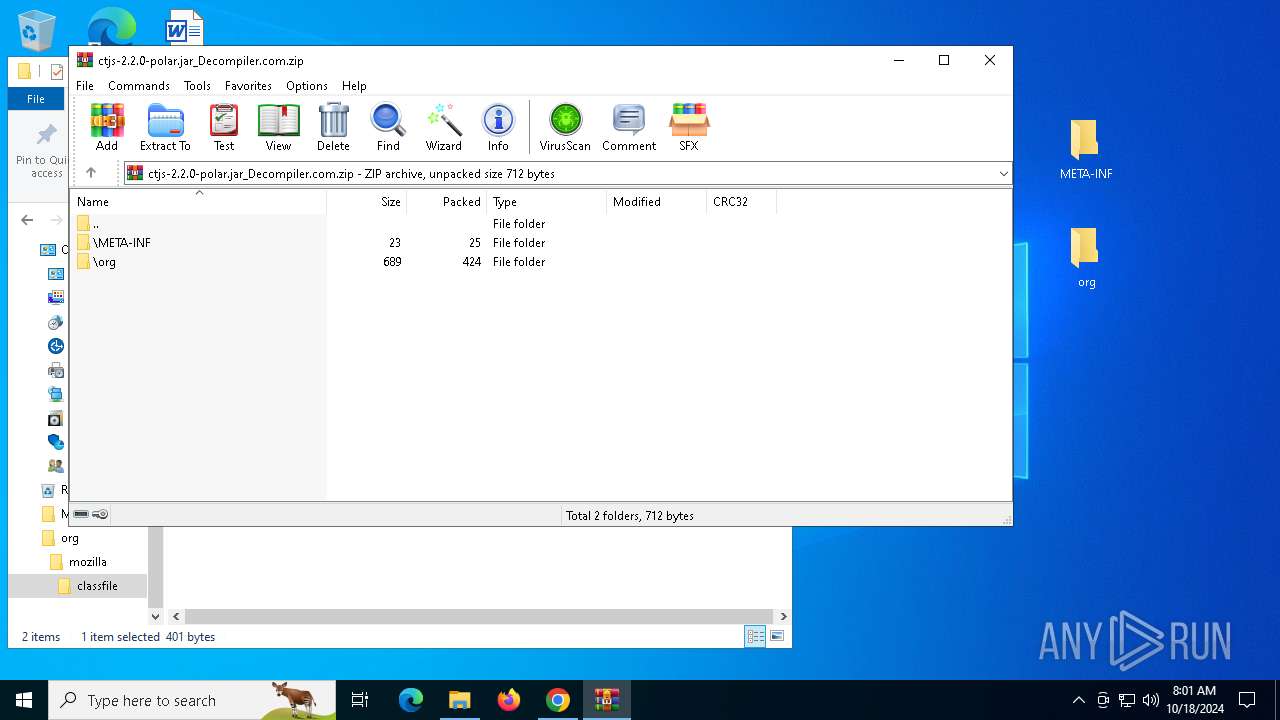The width and height of the screenshot is (1280, 720).
Task: Run the VirusScan toolbar icon
Action: pos(565,127)
